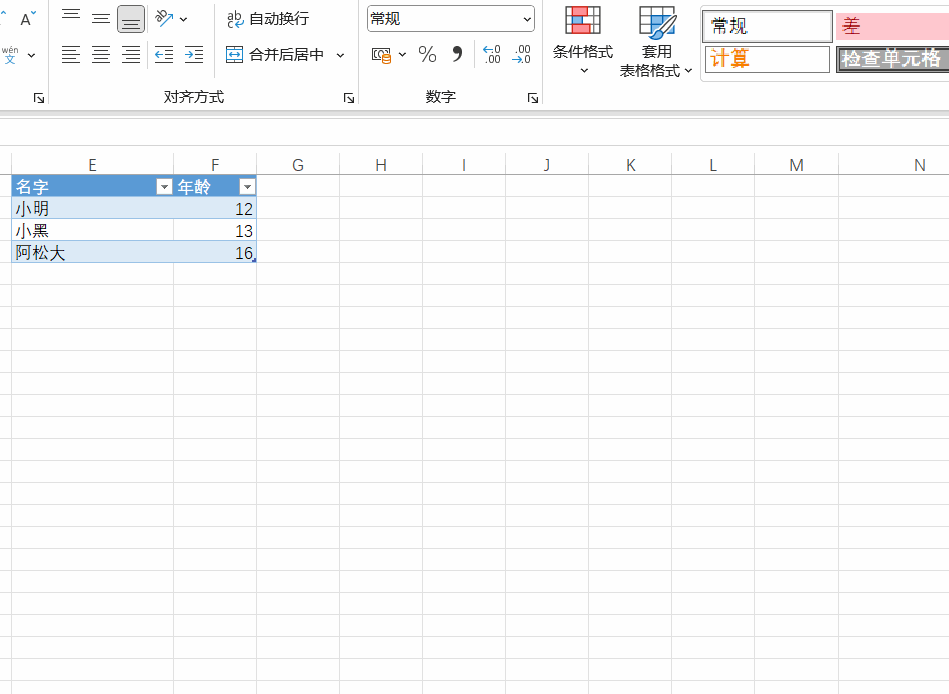Open the 名字 column filter dropdown
Screen dimensions: 949x694
(164, 187)
